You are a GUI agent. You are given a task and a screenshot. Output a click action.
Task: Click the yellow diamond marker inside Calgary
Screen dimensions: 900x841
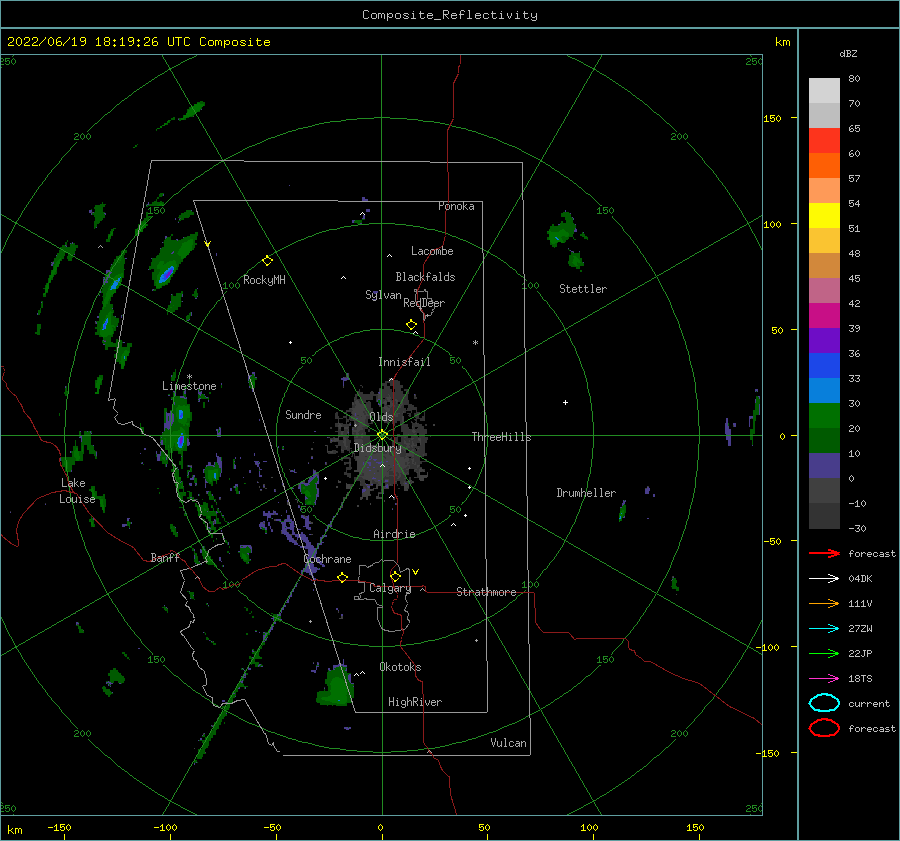(x=395, y=576)
